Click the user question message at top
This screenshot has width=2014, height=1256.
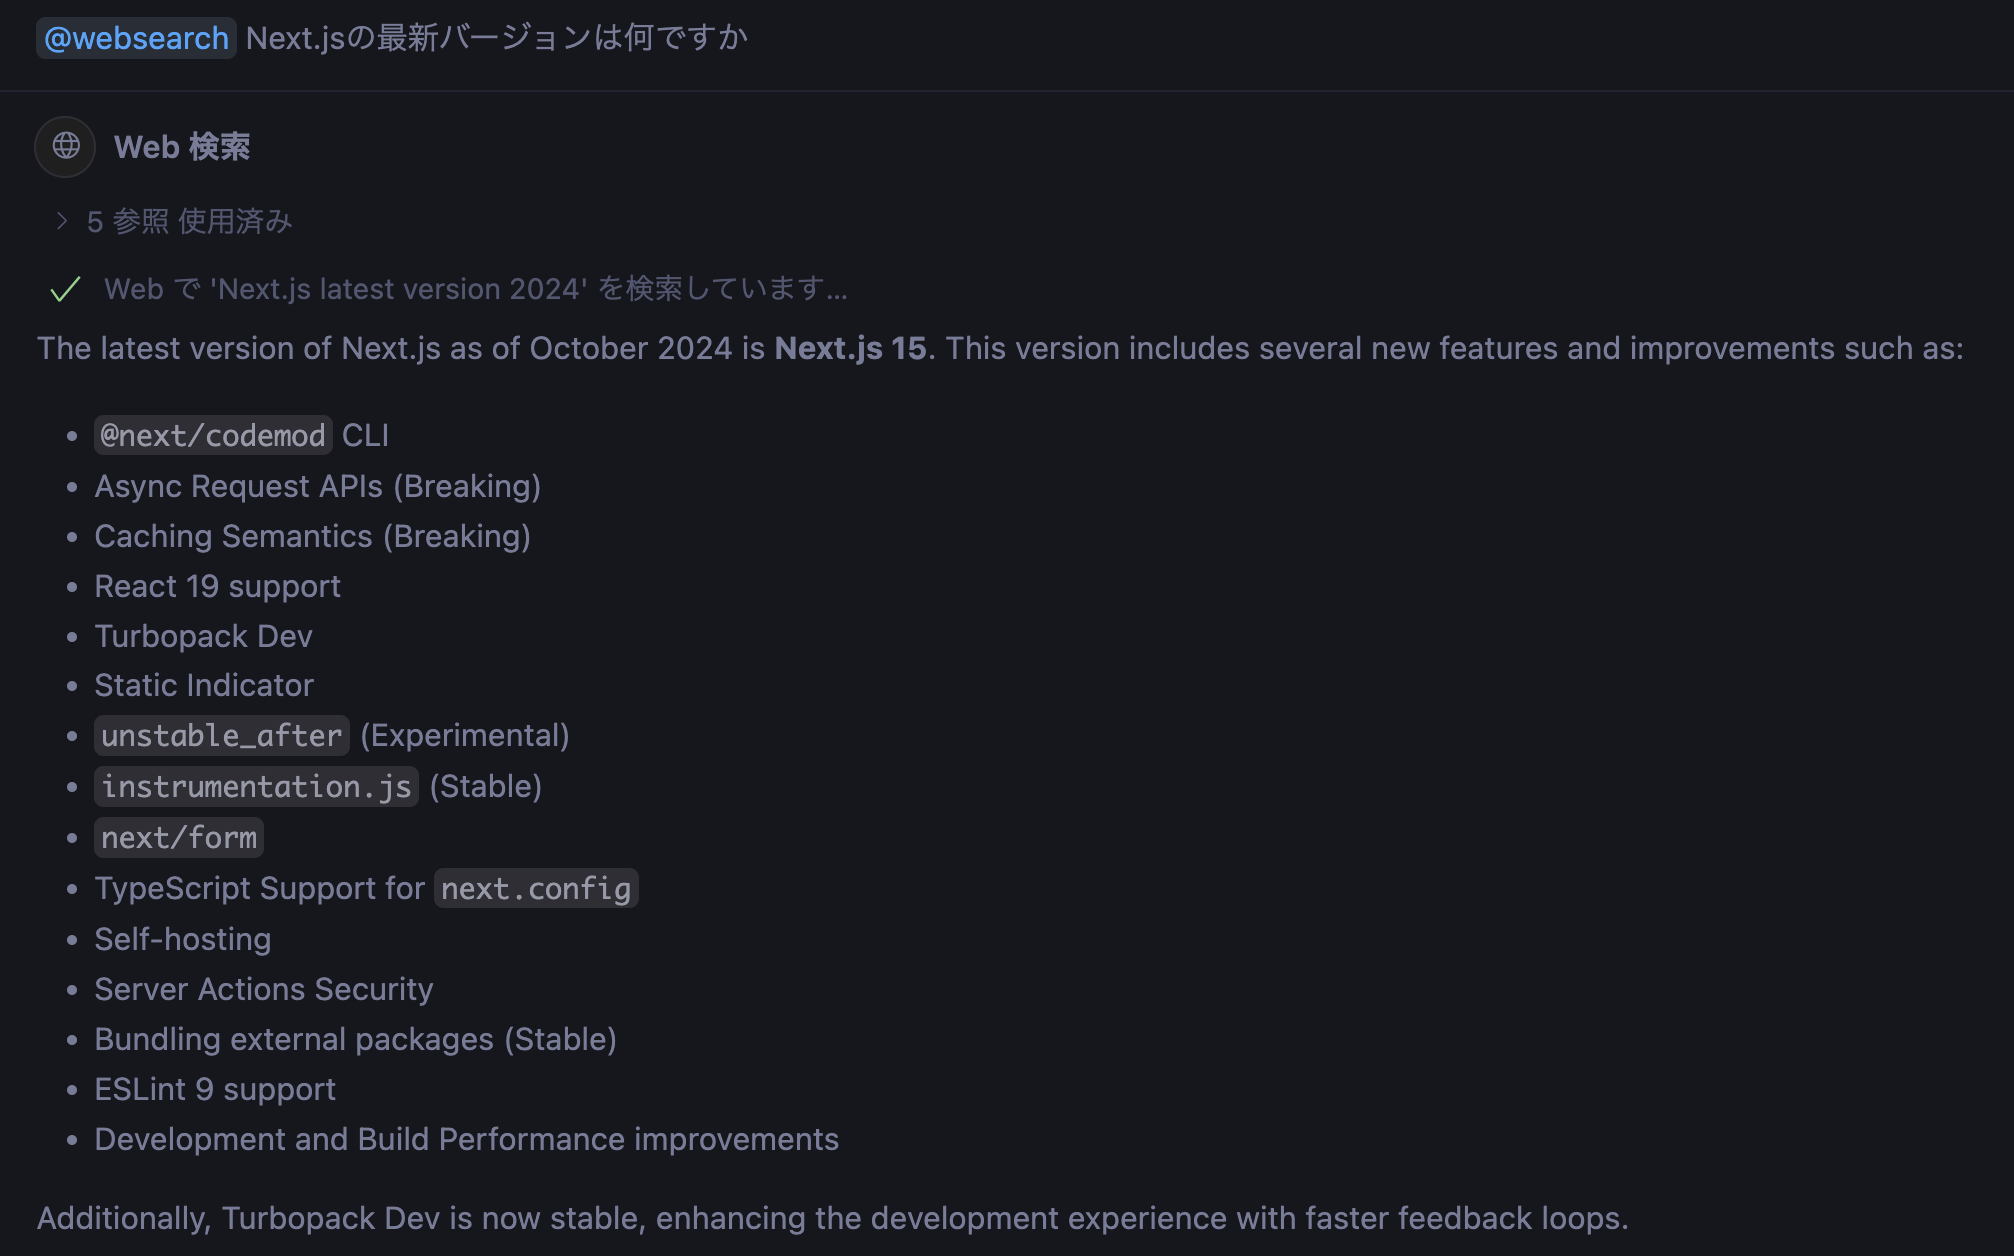point(497,38)
